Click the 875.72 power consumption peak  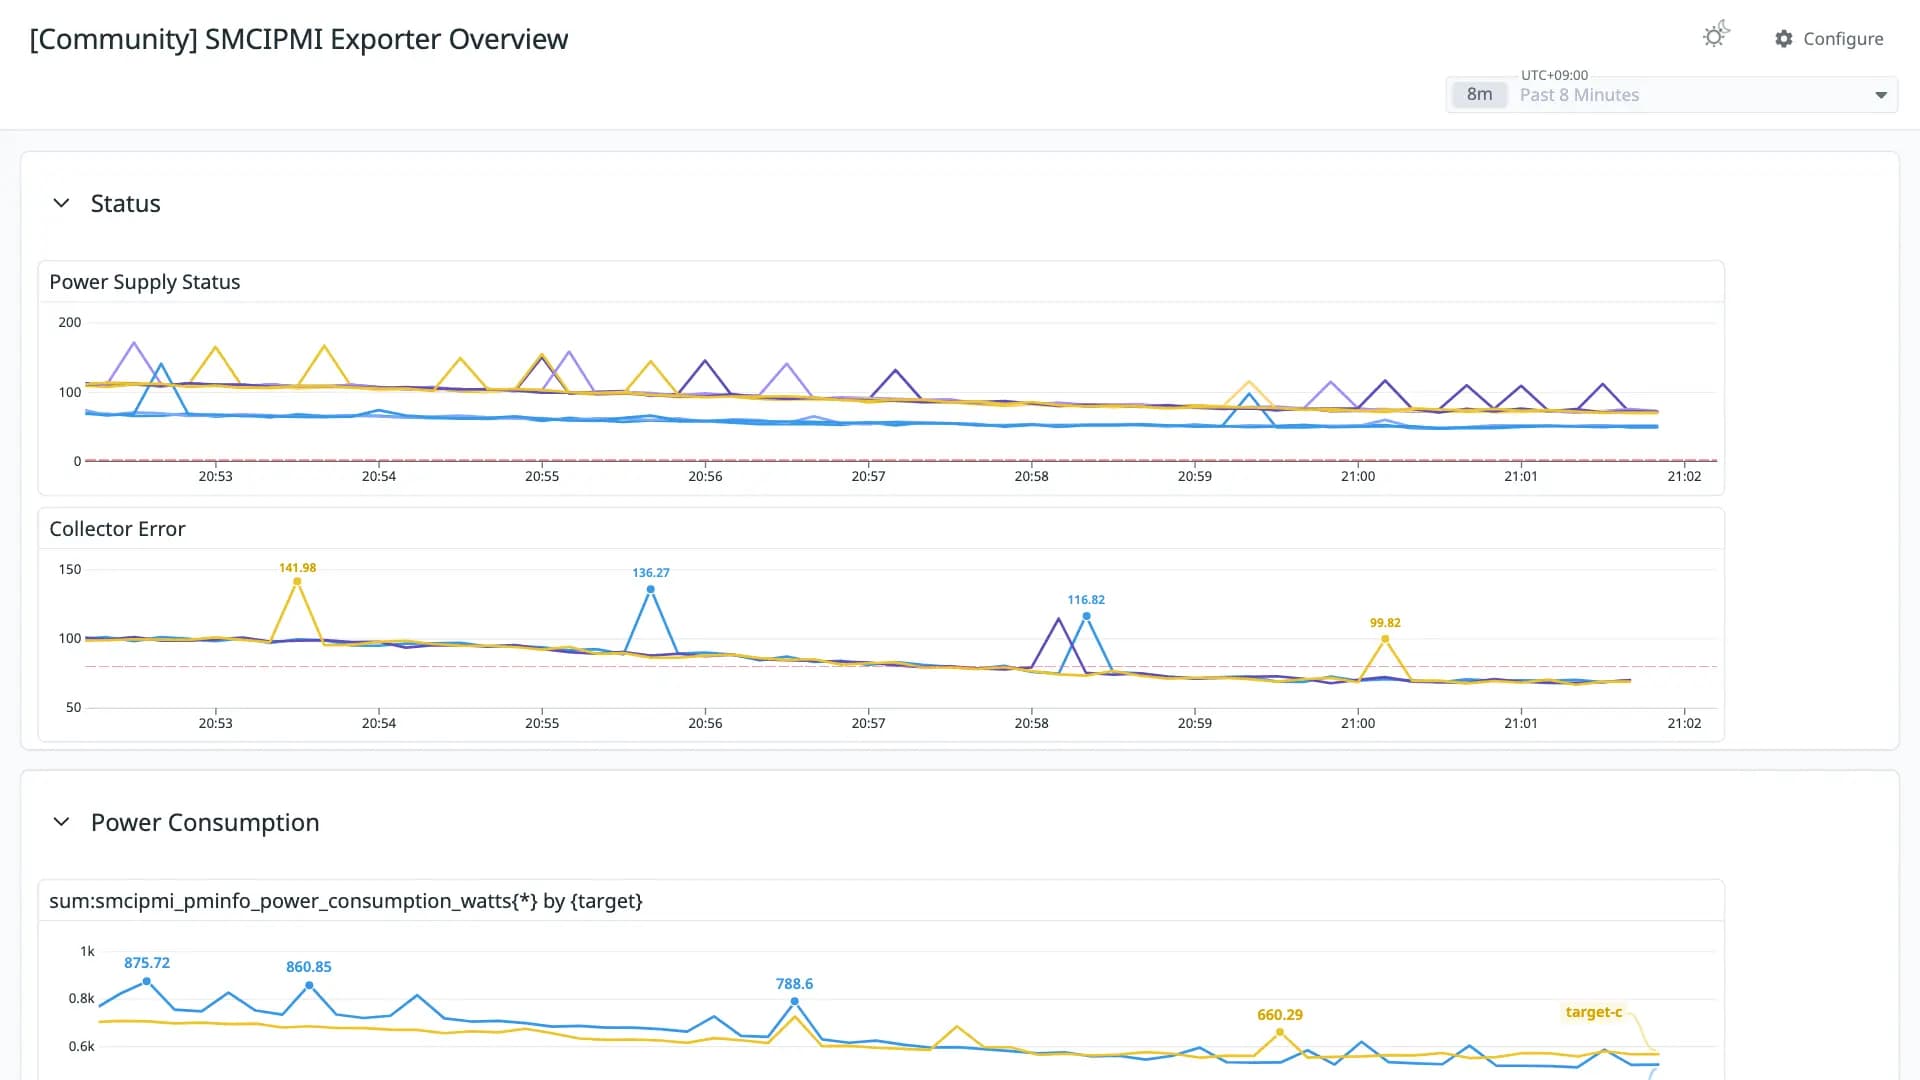tap(147, 981)
